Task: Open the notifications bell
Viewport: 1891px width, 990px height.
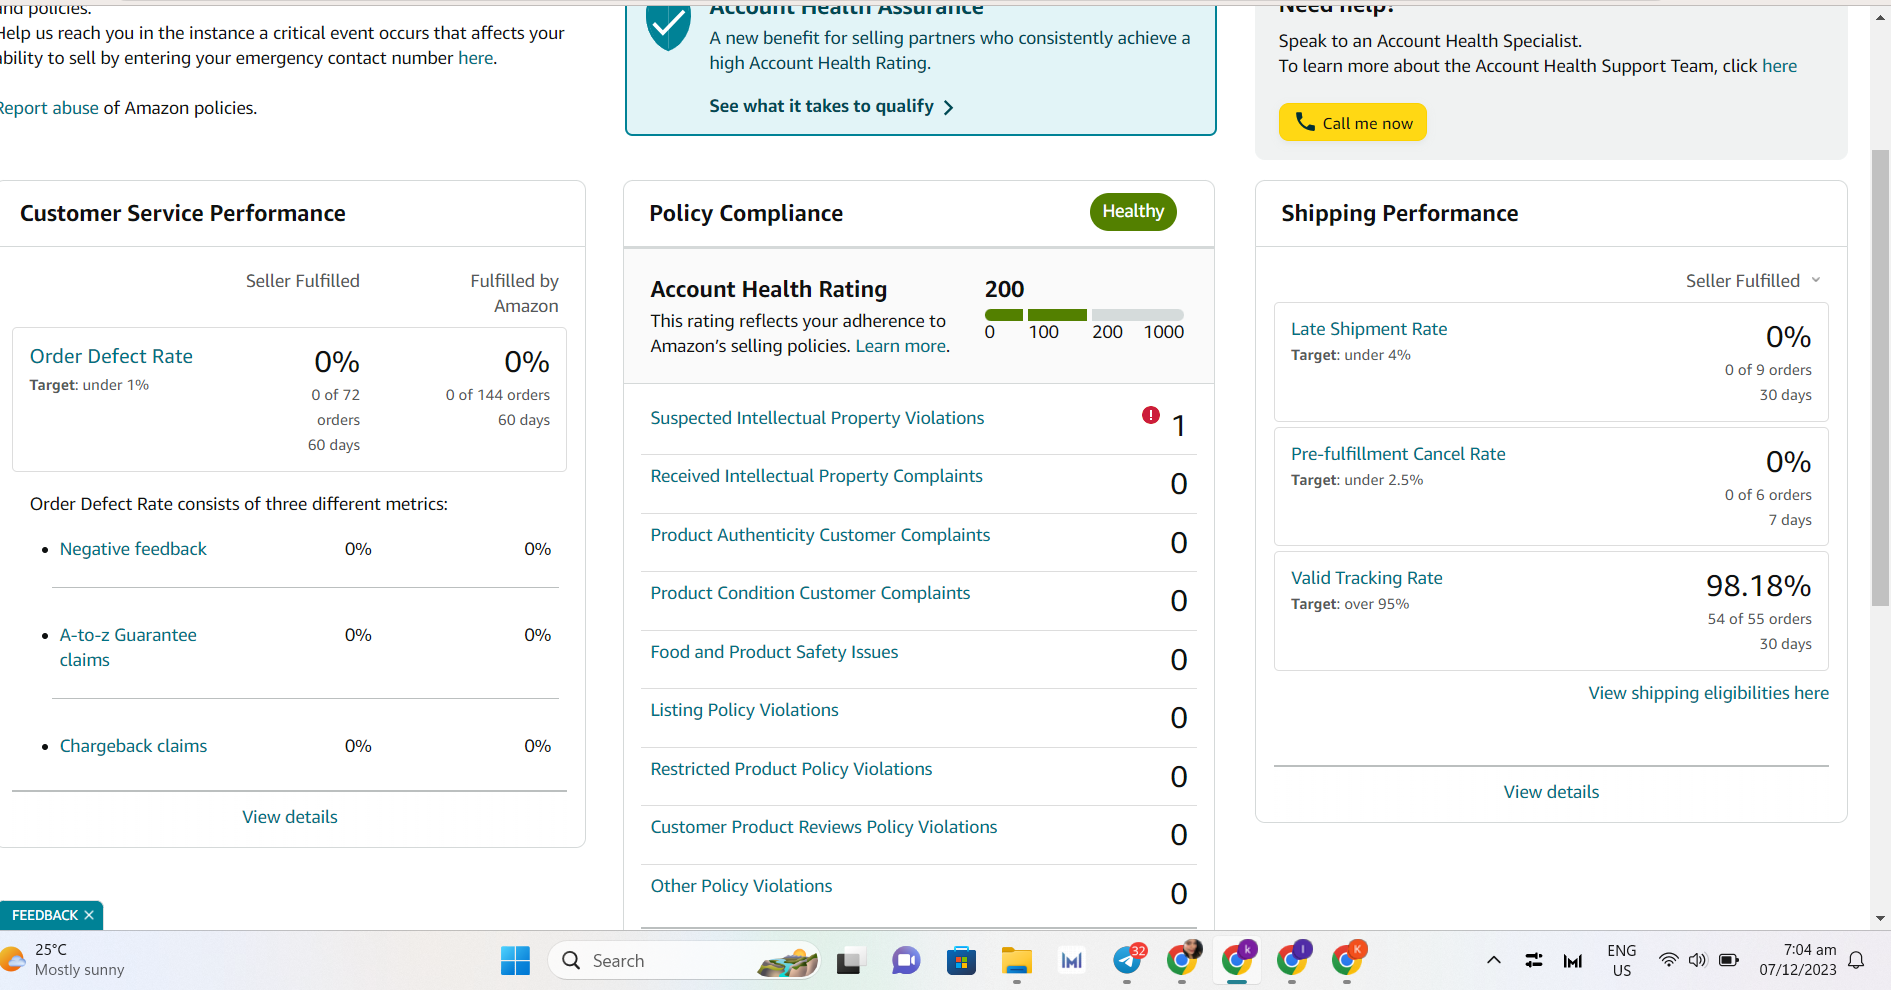Action: pos(1856,960)
